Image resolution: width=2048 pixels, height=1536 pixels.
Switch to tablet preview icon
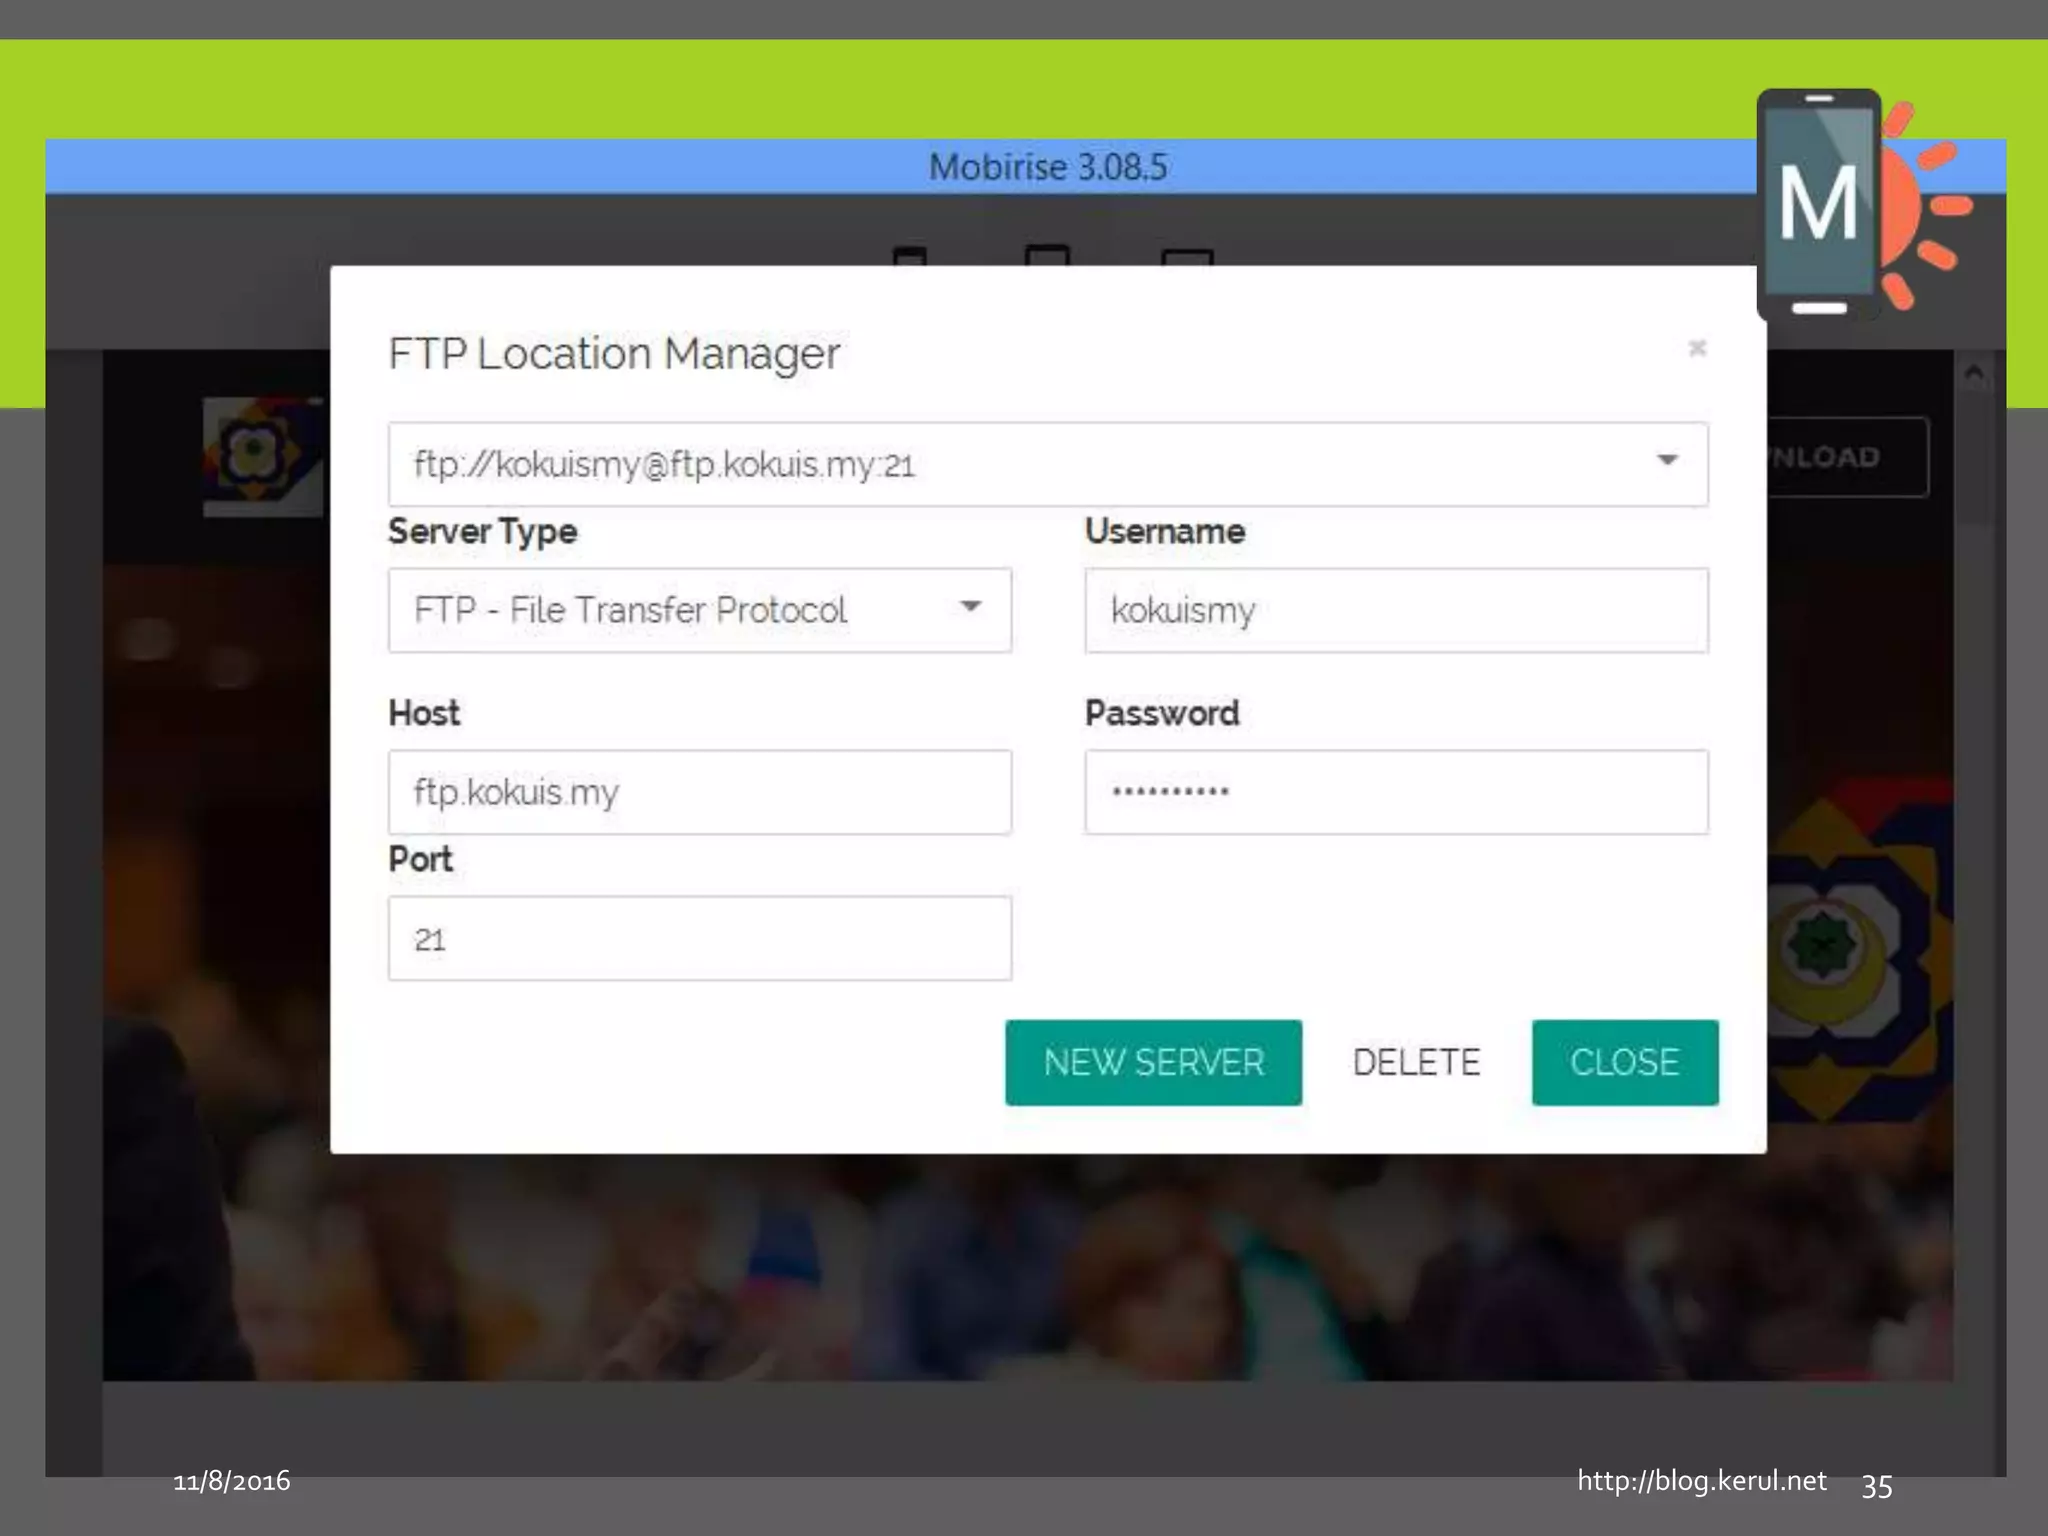click(1047, 256)
